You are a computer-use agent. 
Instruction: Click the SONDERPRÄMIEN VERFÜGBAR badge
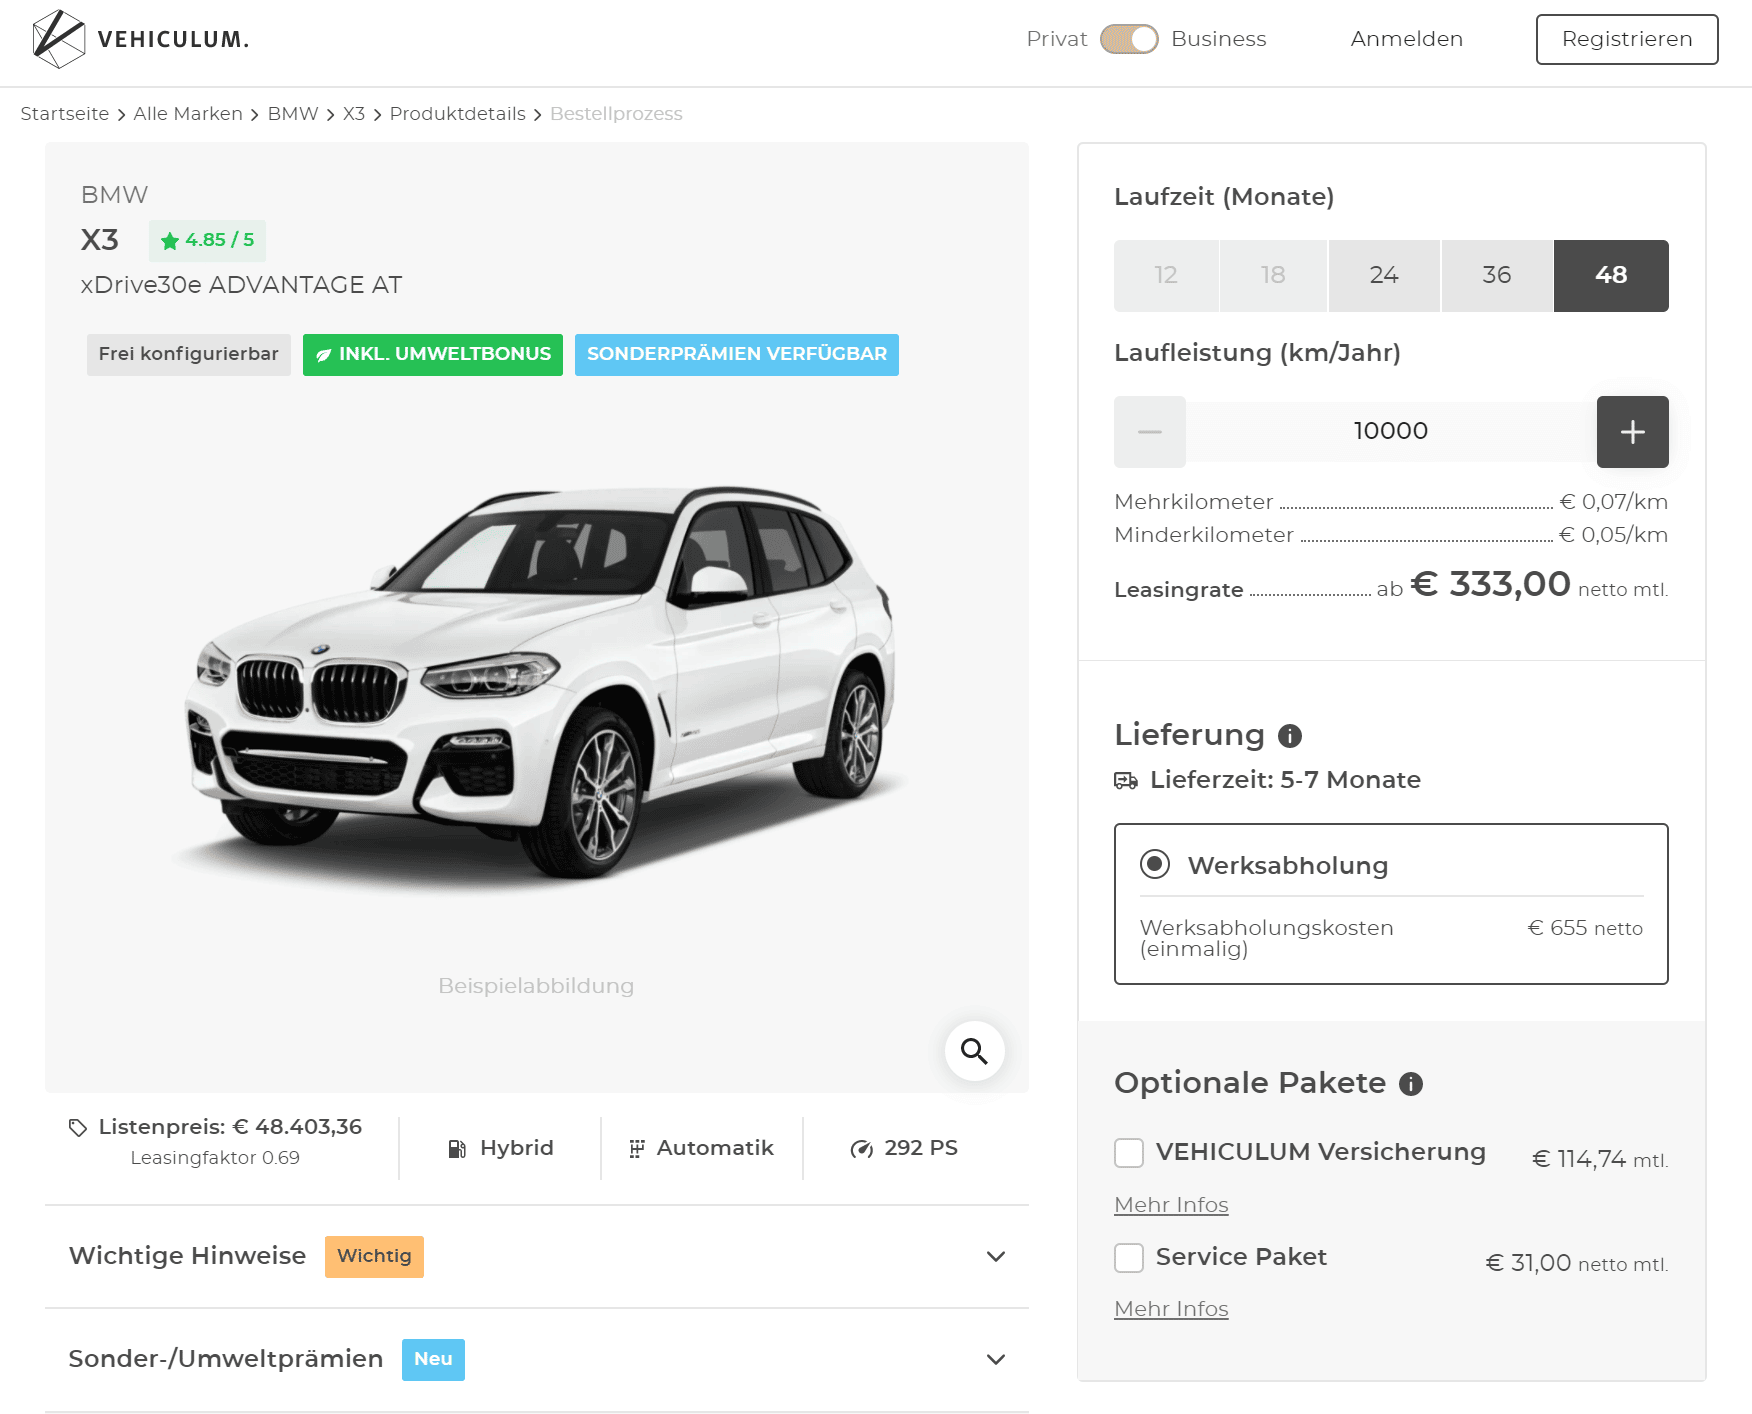[x=737, y=355]
